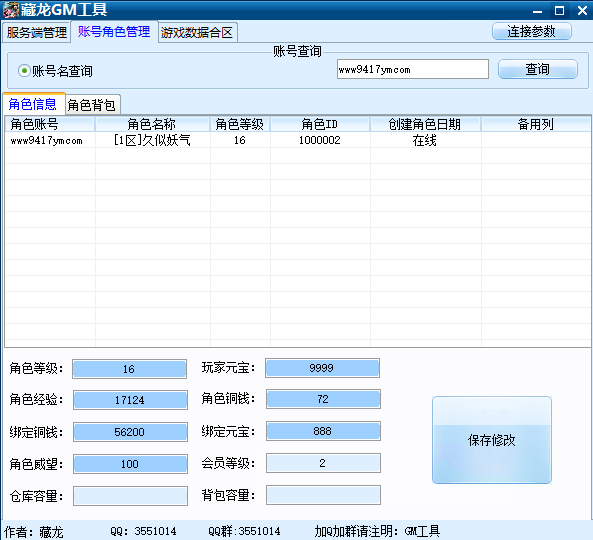
Task: Select the [1区]久似妖气 character name cell
Action: (x=152, y=140)
